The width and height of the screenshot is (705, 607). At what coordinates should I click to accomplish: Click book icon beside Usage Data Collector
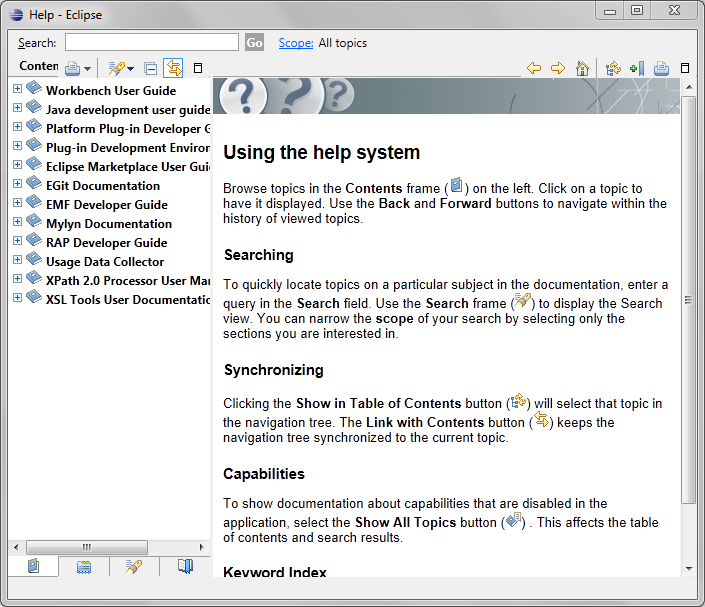pos(34,258)
